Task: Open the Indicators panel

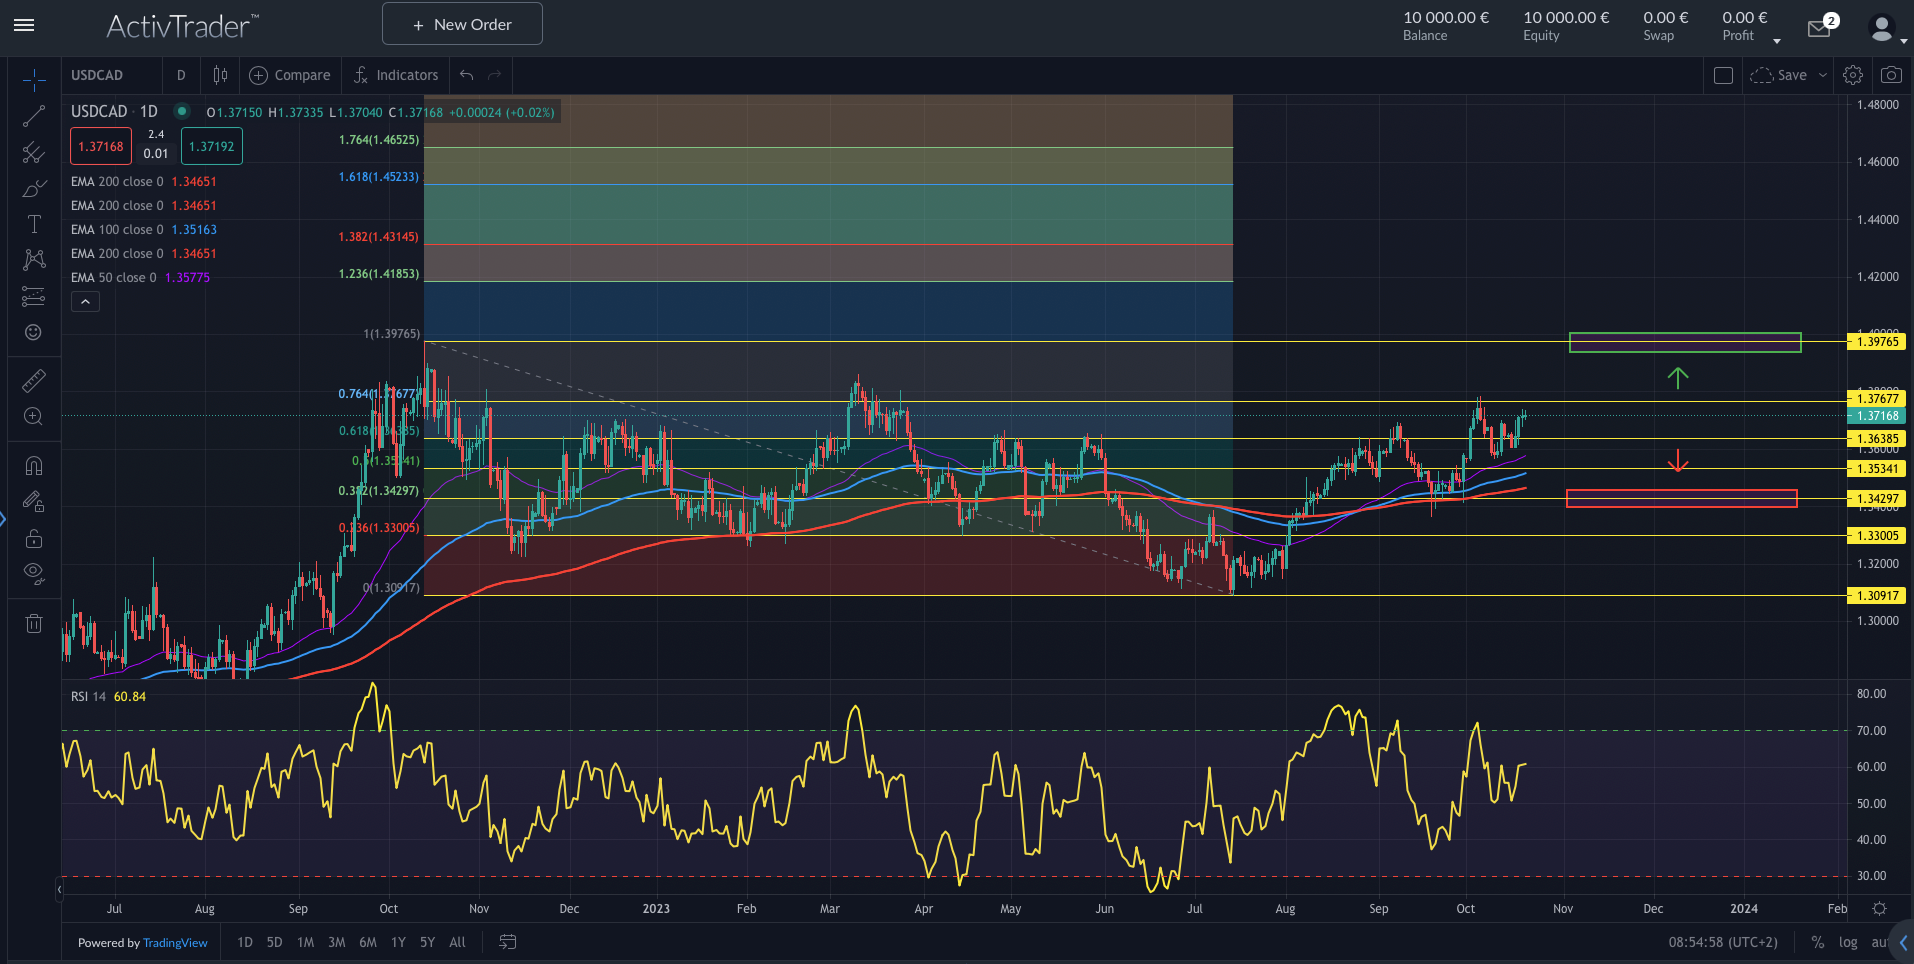Action: coord(396,75)
